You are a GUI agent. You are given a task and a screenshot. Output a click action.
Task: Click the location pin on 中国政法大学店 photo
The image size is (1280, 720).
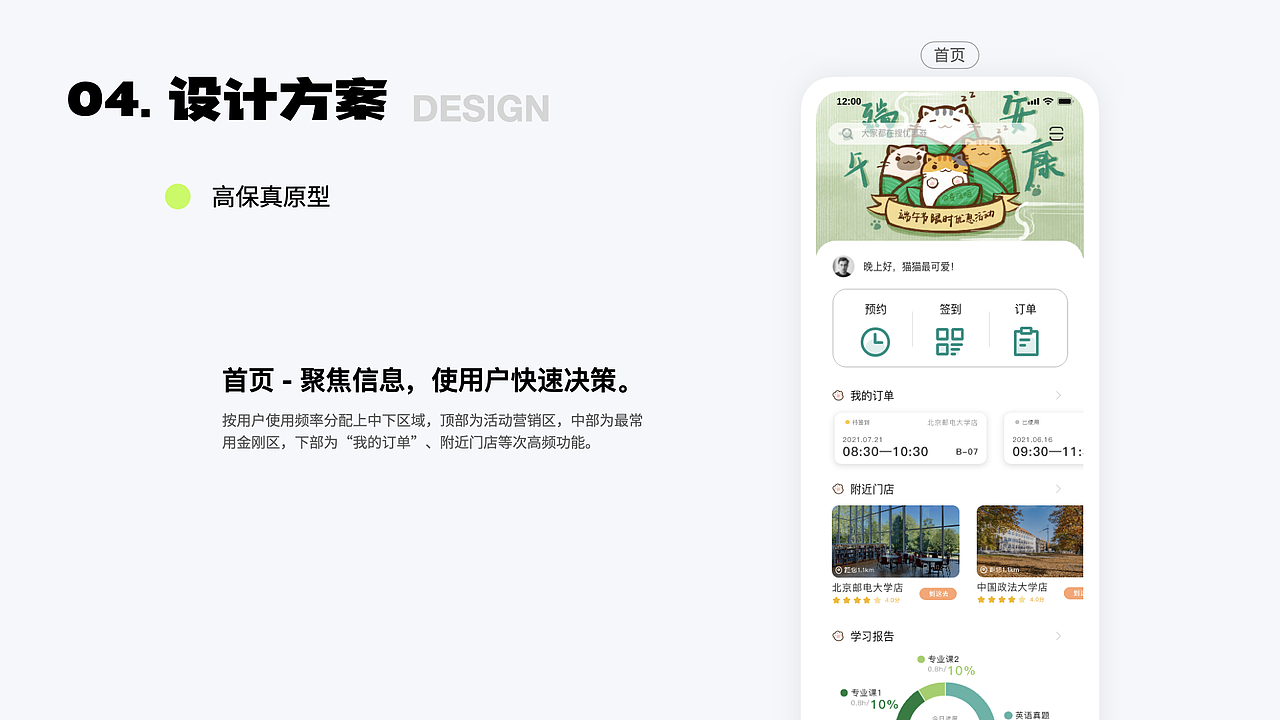point(983,570)
